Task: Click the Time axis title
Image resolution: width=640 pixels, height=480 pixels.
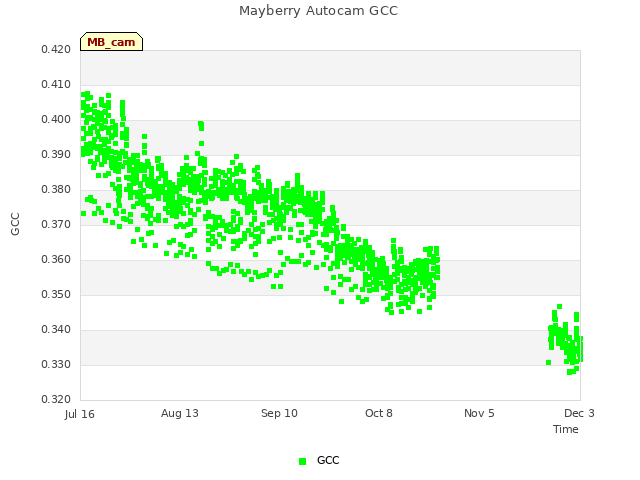Action: (566, 429)
